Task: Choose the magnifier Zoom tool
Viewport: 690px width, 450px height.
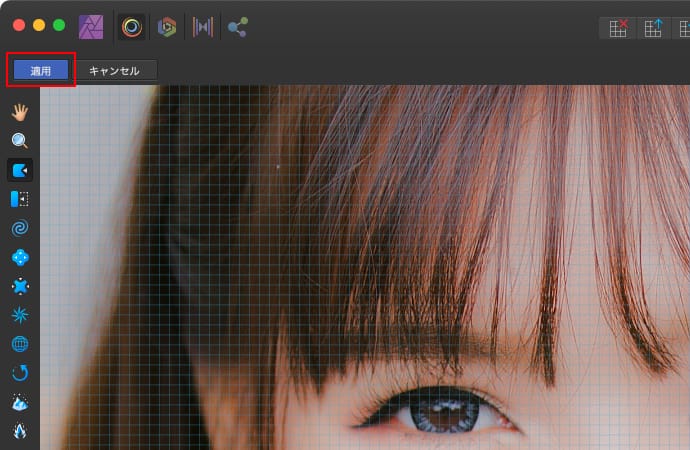Action: click(20, 141)
